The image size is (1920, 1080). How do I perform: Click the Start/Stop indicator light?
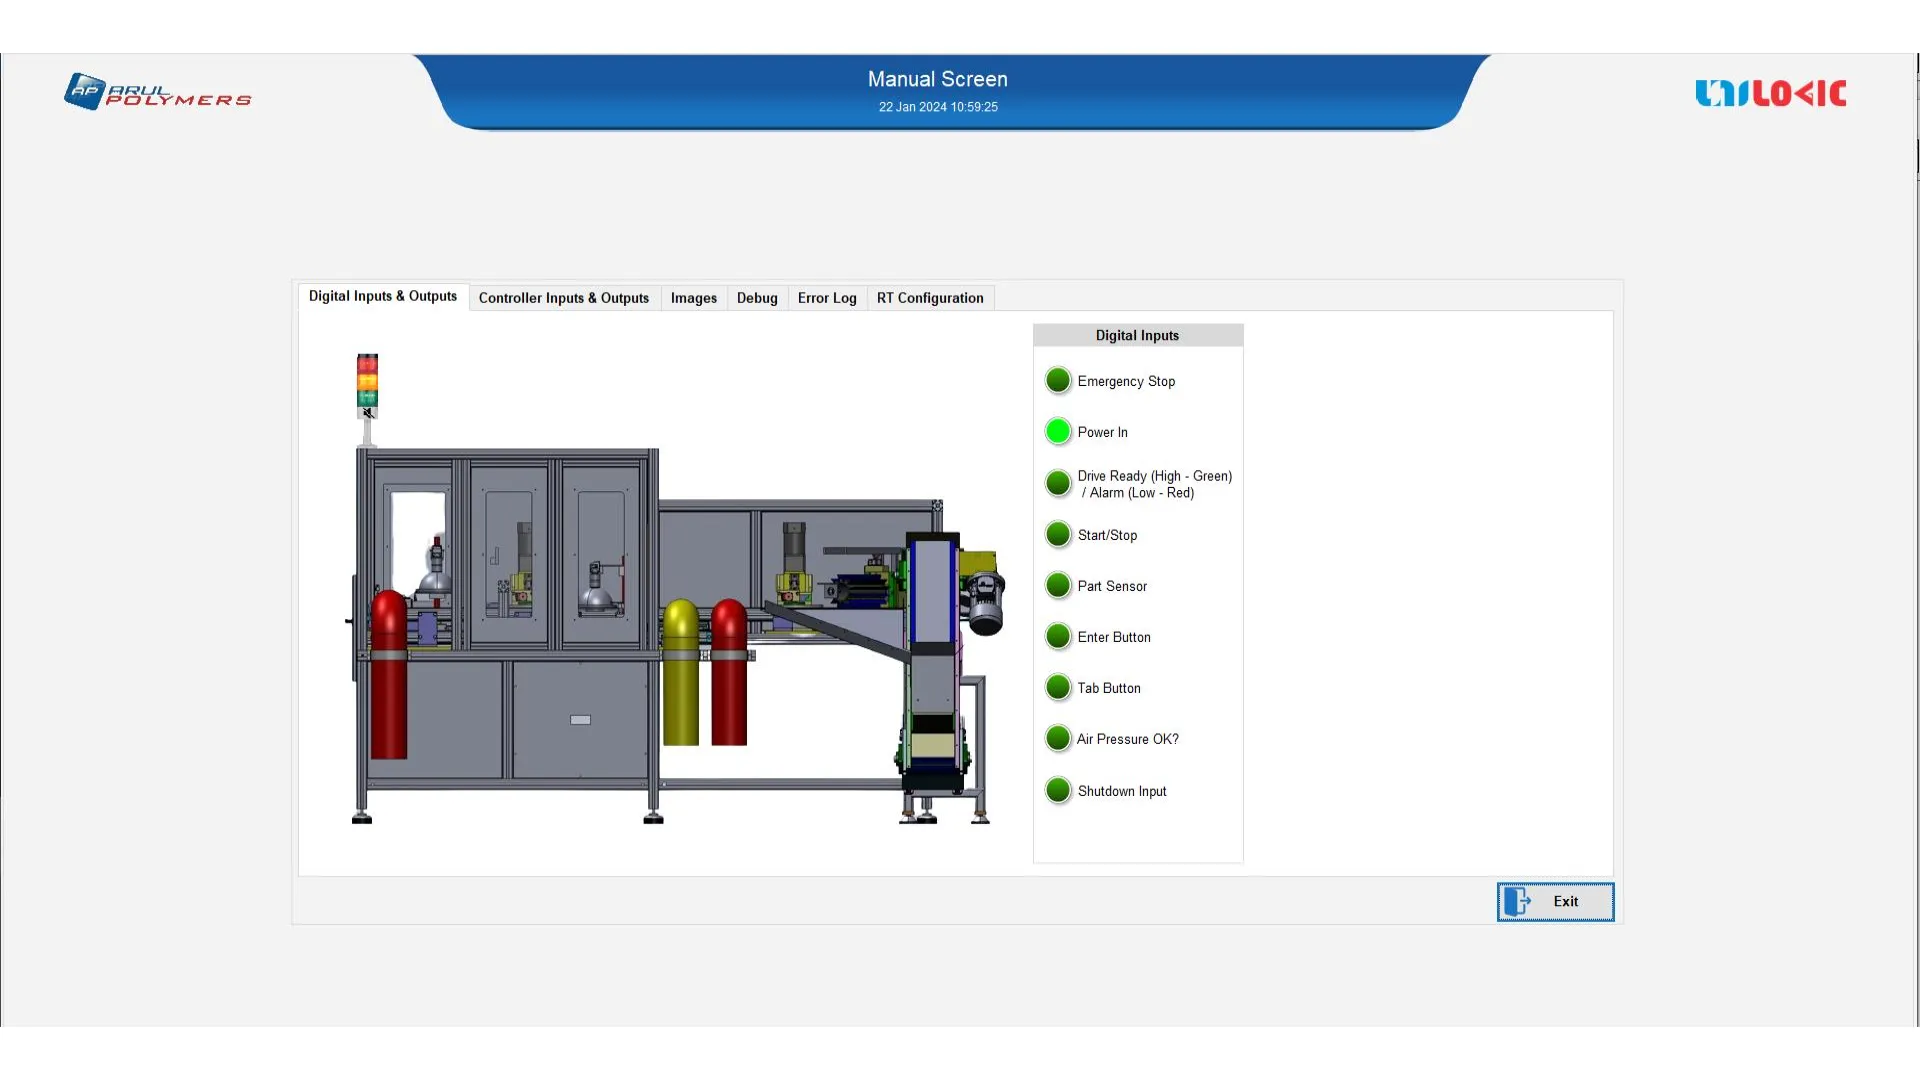pos(1058,535)
